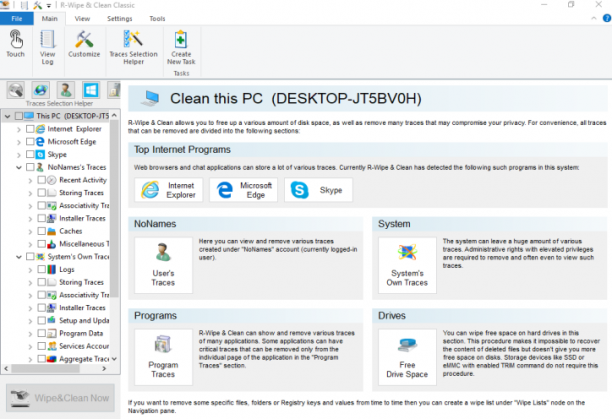Click the Wipe&Clean Now button
612x419 pixels.
pyautogui.click(x=60, y=398)
